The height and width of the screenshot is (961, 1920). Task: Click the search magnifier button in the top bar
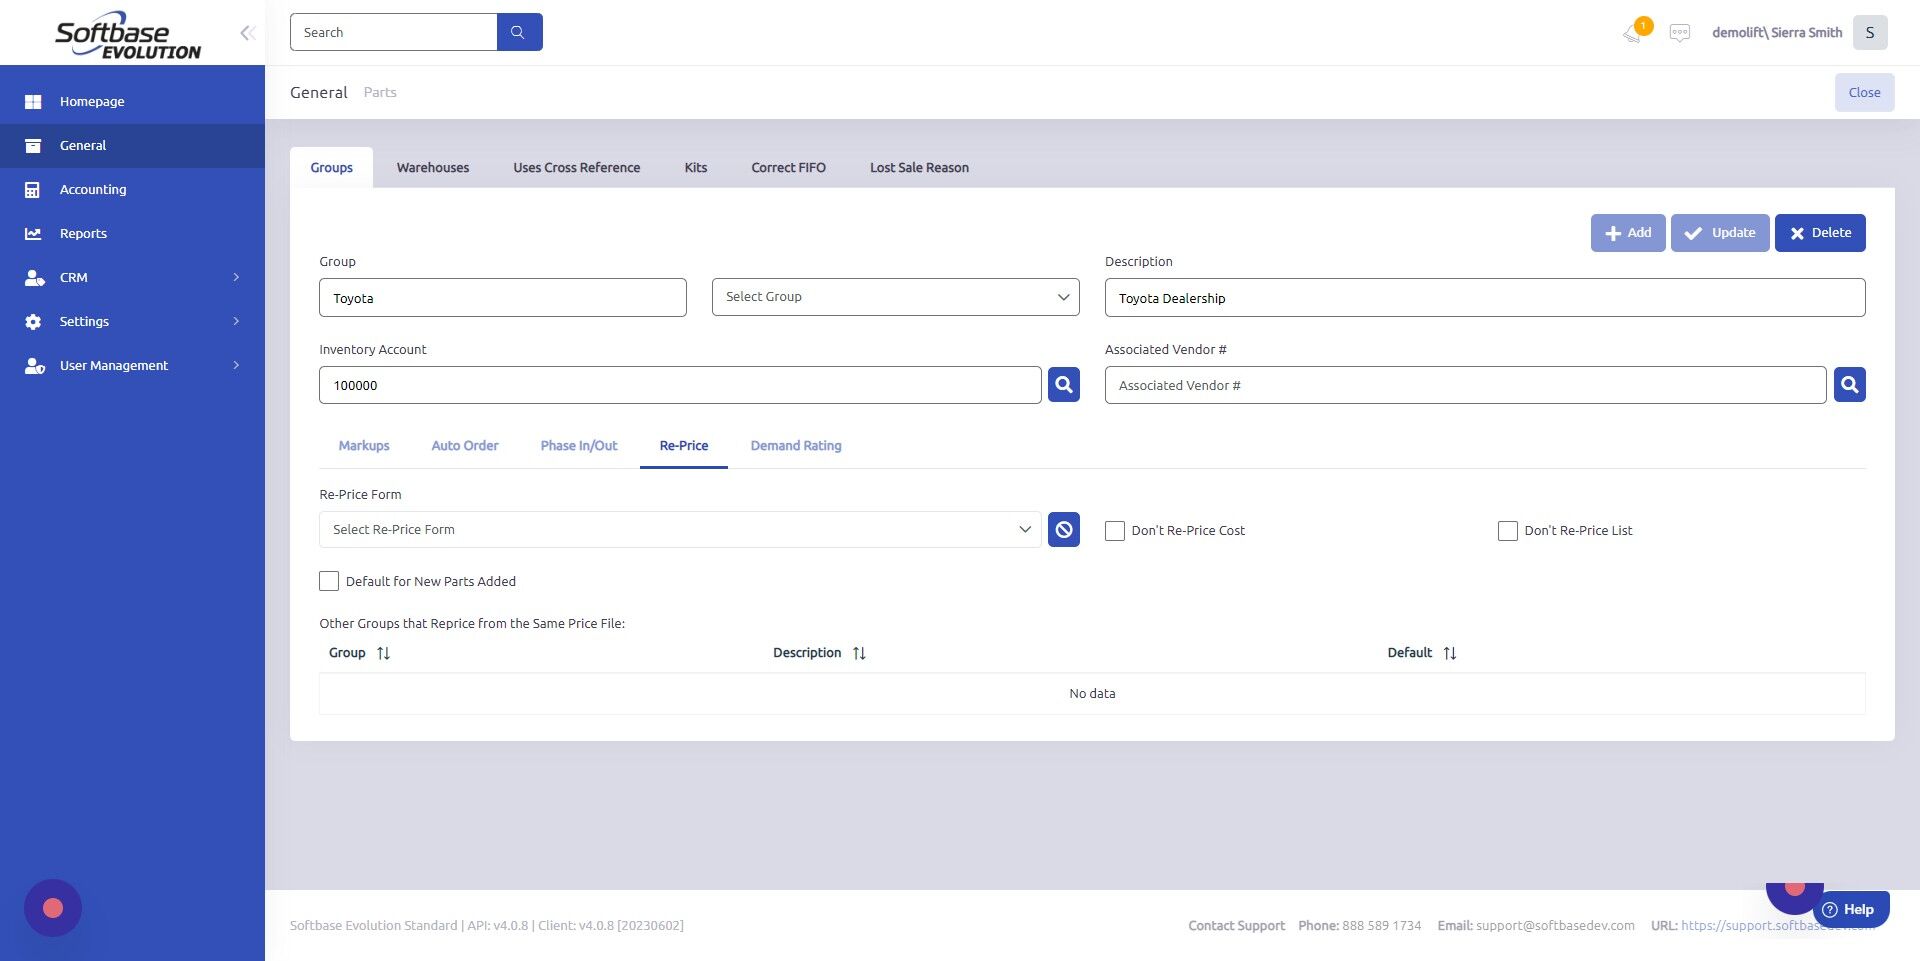[519, 32]
